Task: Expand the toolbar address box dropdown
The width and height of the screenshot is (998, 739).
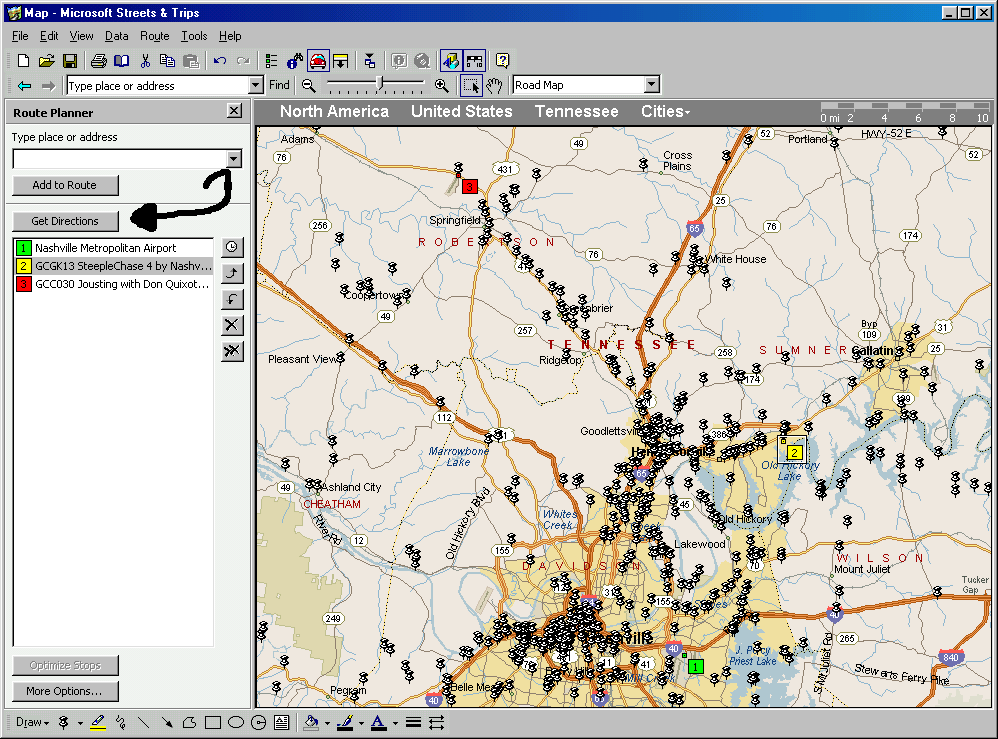Action: [255, 85]
